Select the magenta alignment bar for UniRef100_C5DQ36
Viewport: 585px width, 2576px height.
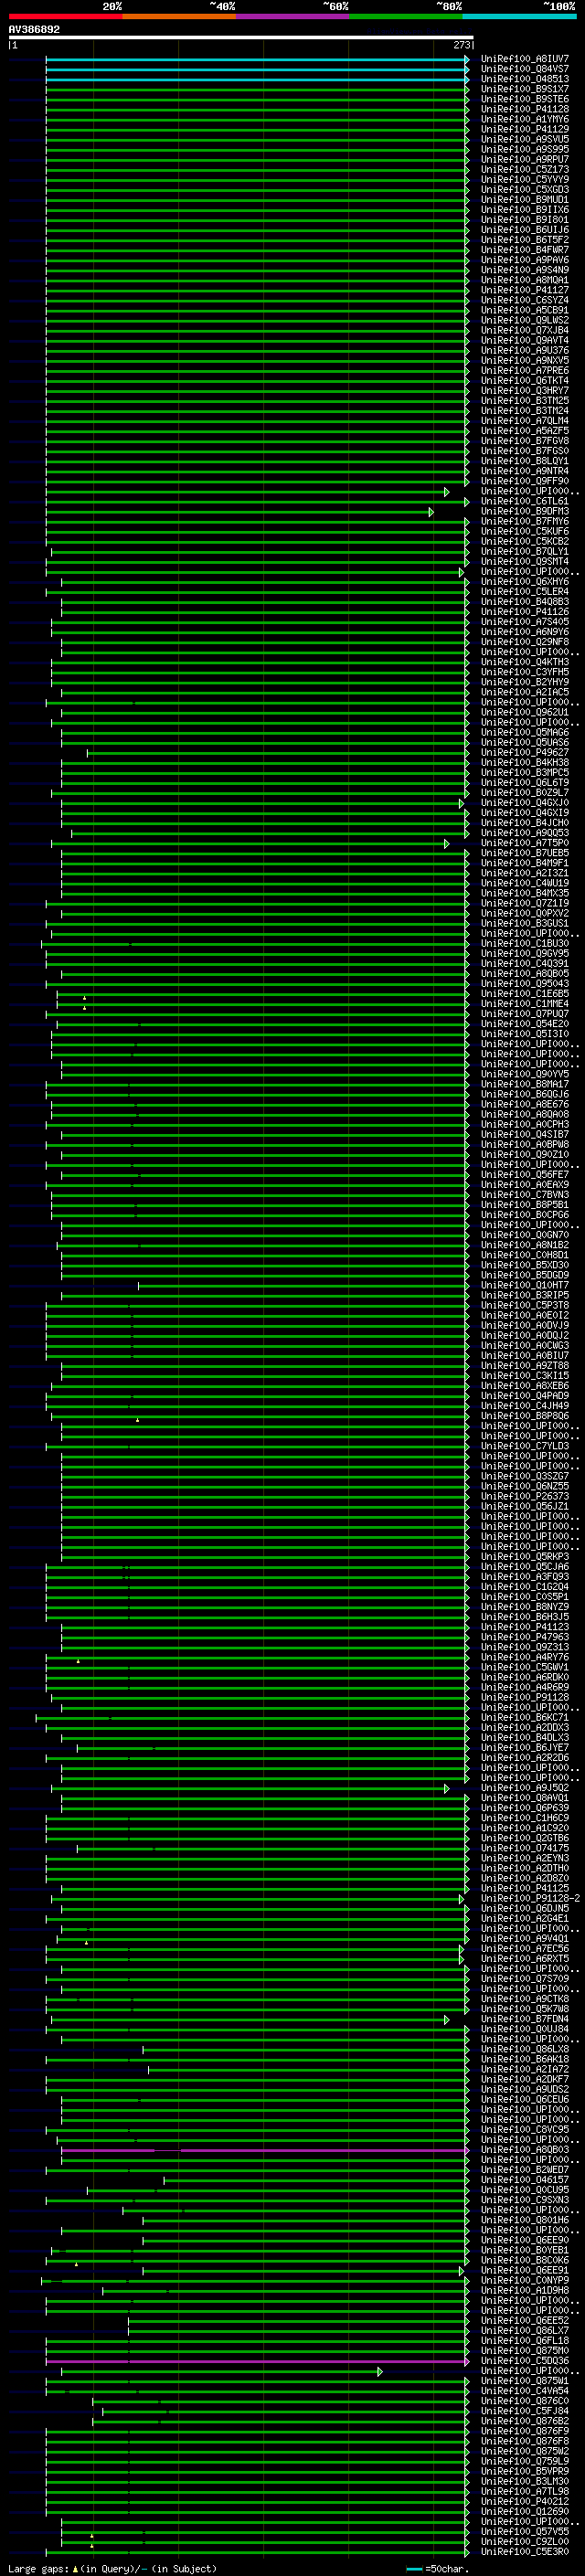(257, 2361)
